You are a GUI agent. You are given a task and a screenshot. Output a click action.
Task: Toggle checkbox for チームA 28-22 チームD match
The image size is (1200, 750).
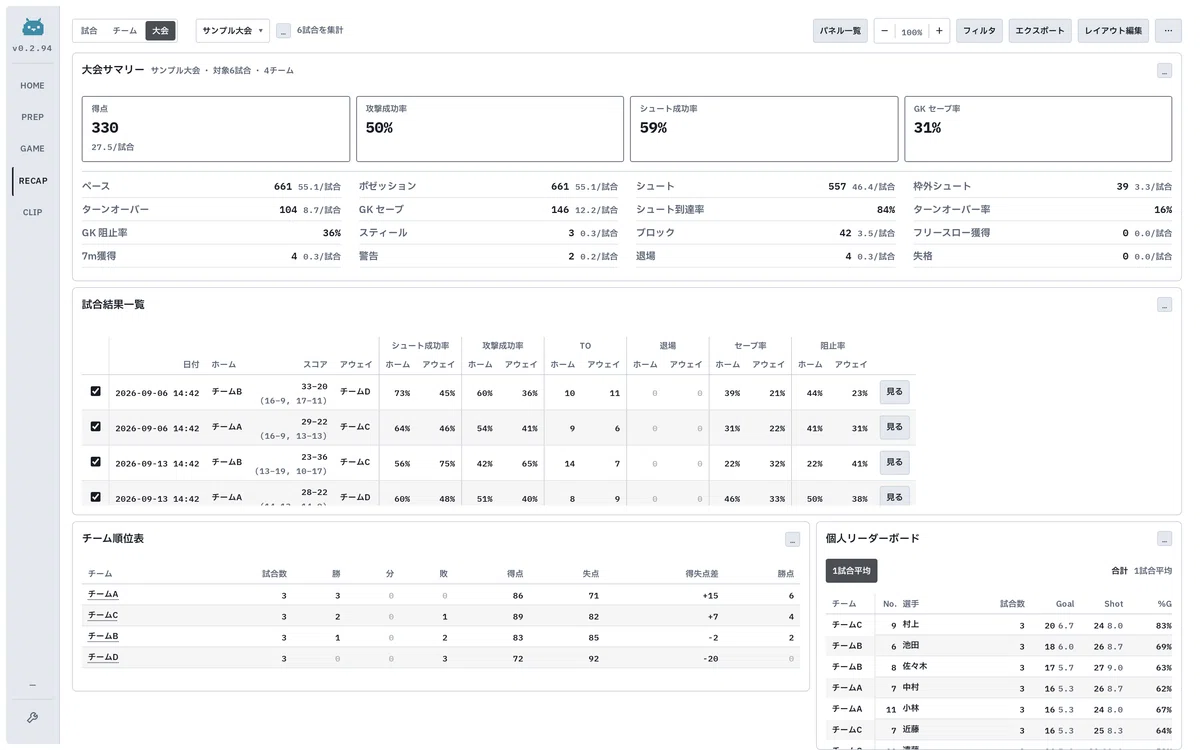tap(95, 496)
